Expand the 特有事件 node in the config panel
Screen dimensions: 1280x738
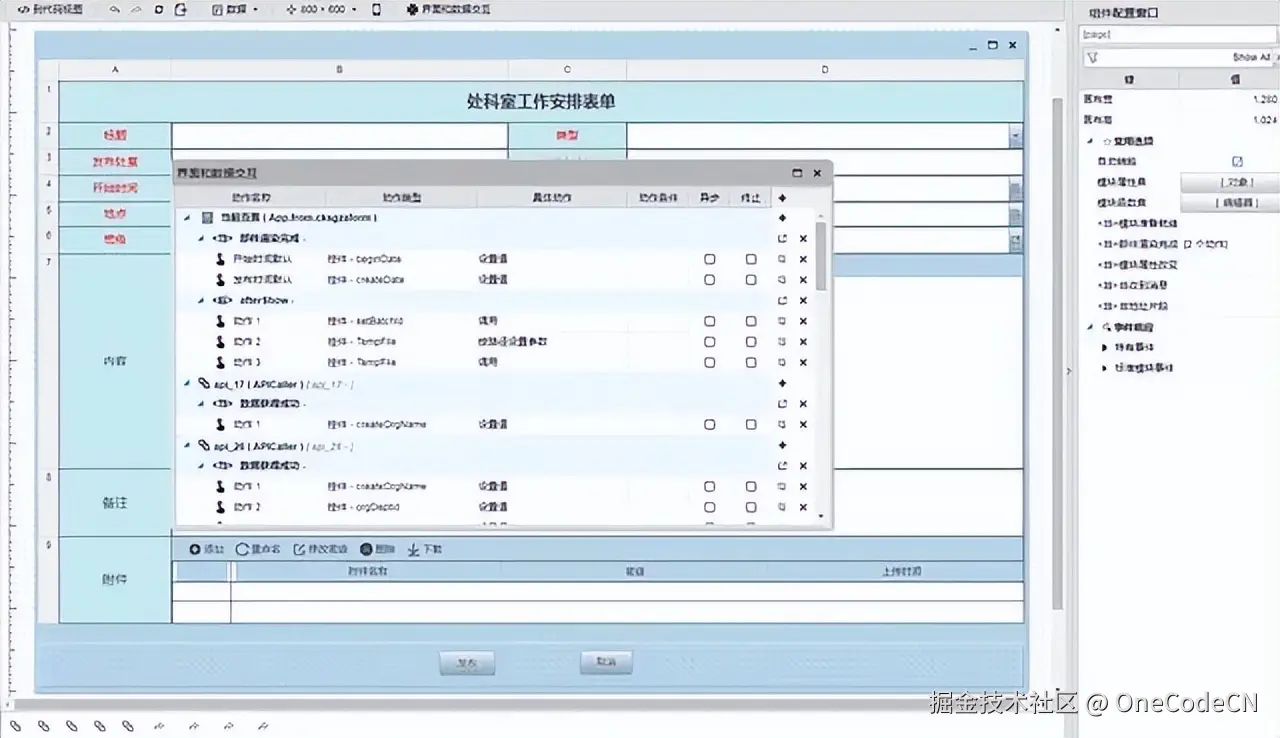1104,347
